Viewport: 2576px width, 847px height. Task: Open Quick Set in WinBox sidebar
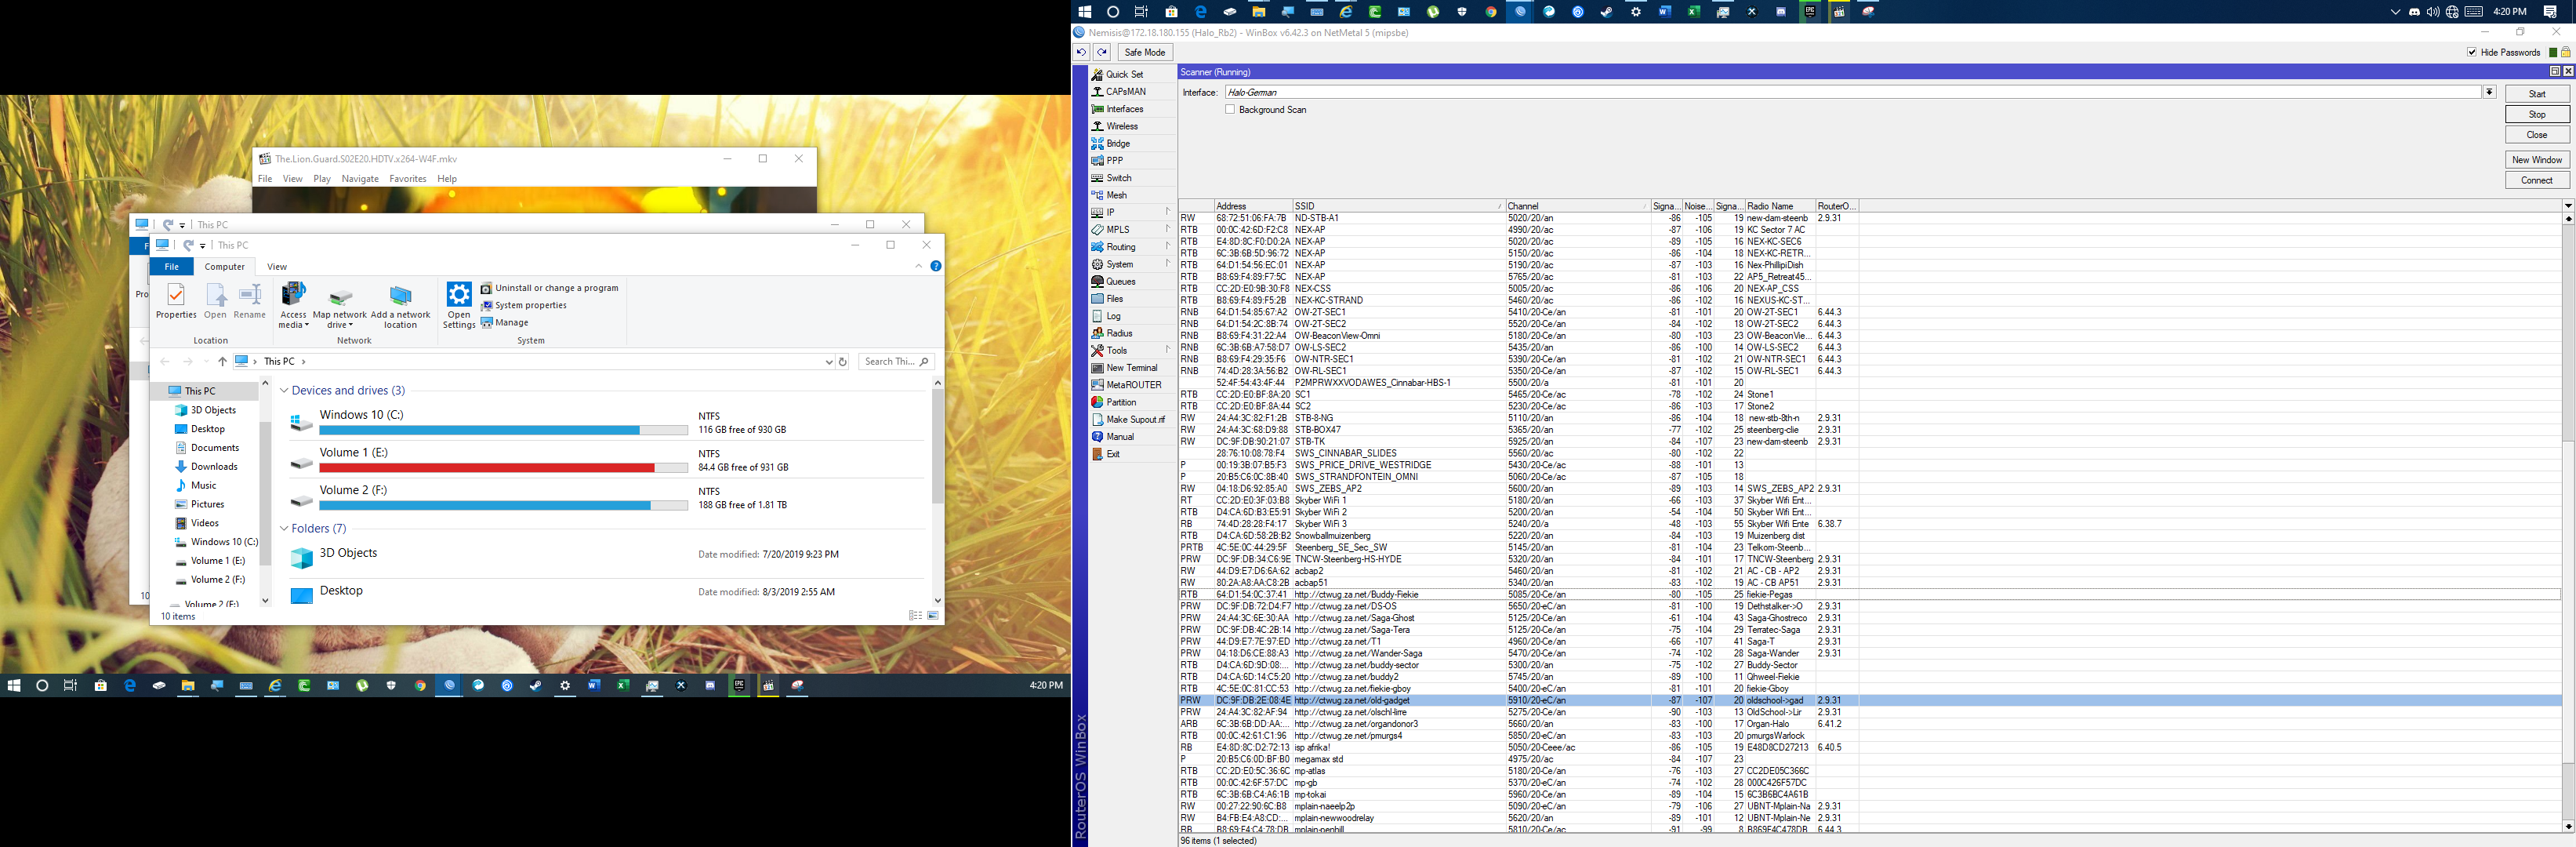click(1124, 74)
